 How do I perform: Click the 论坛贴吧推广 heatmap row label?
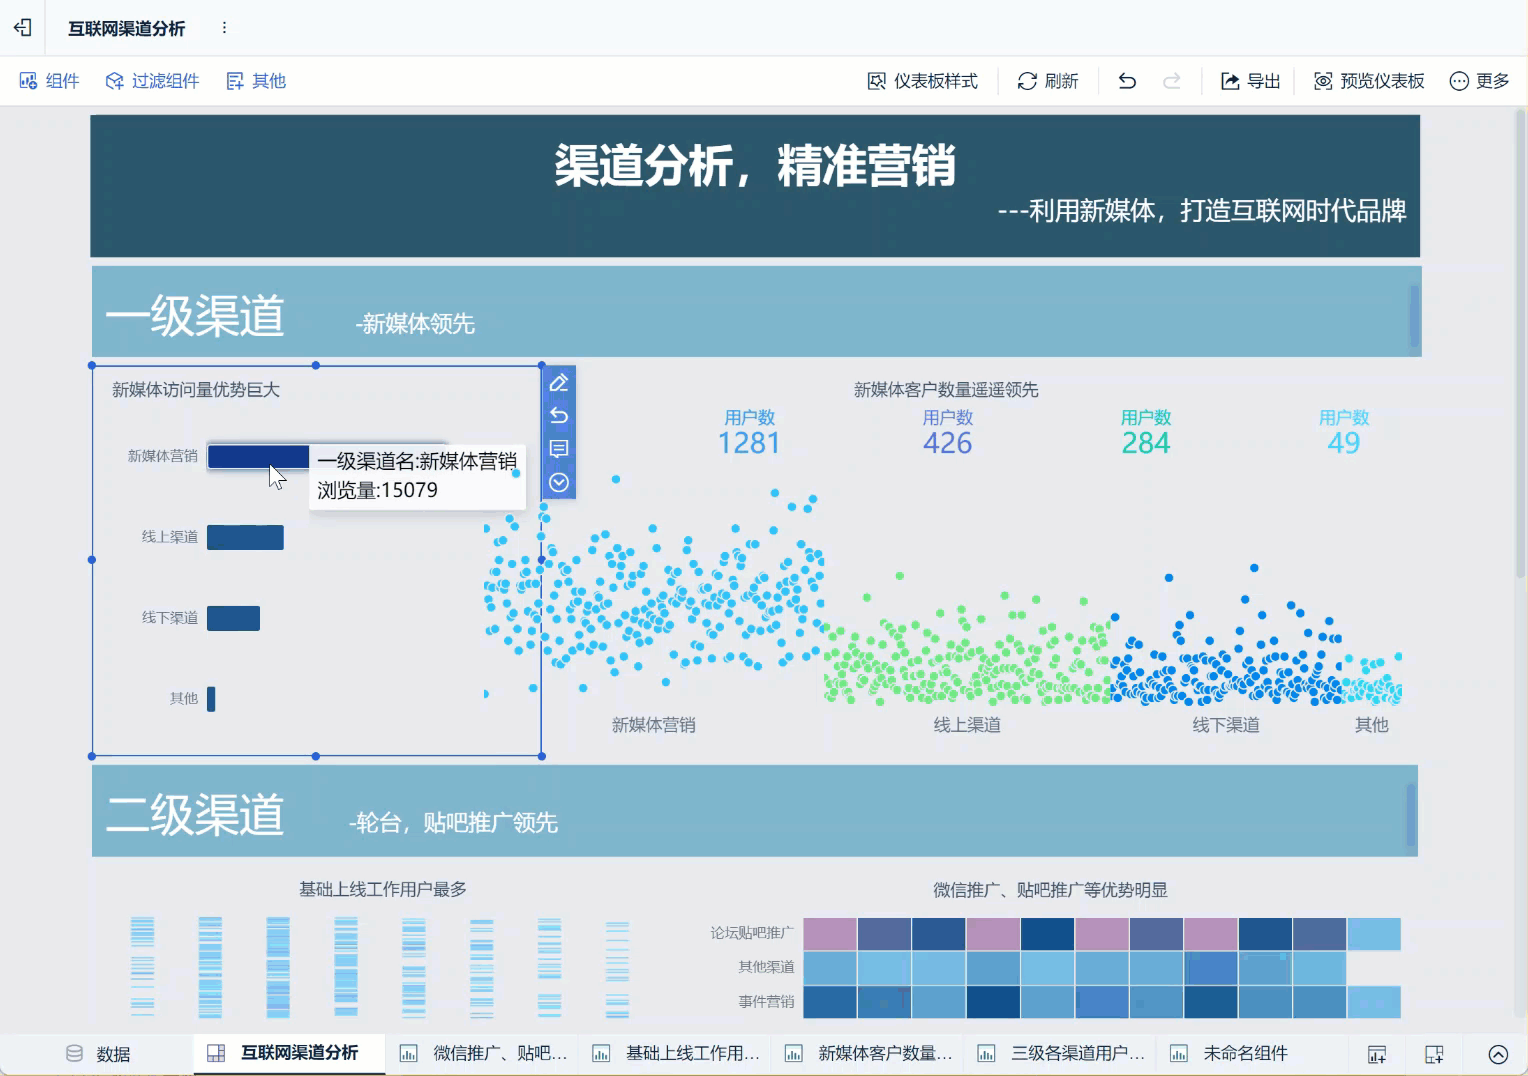(751, 933)
